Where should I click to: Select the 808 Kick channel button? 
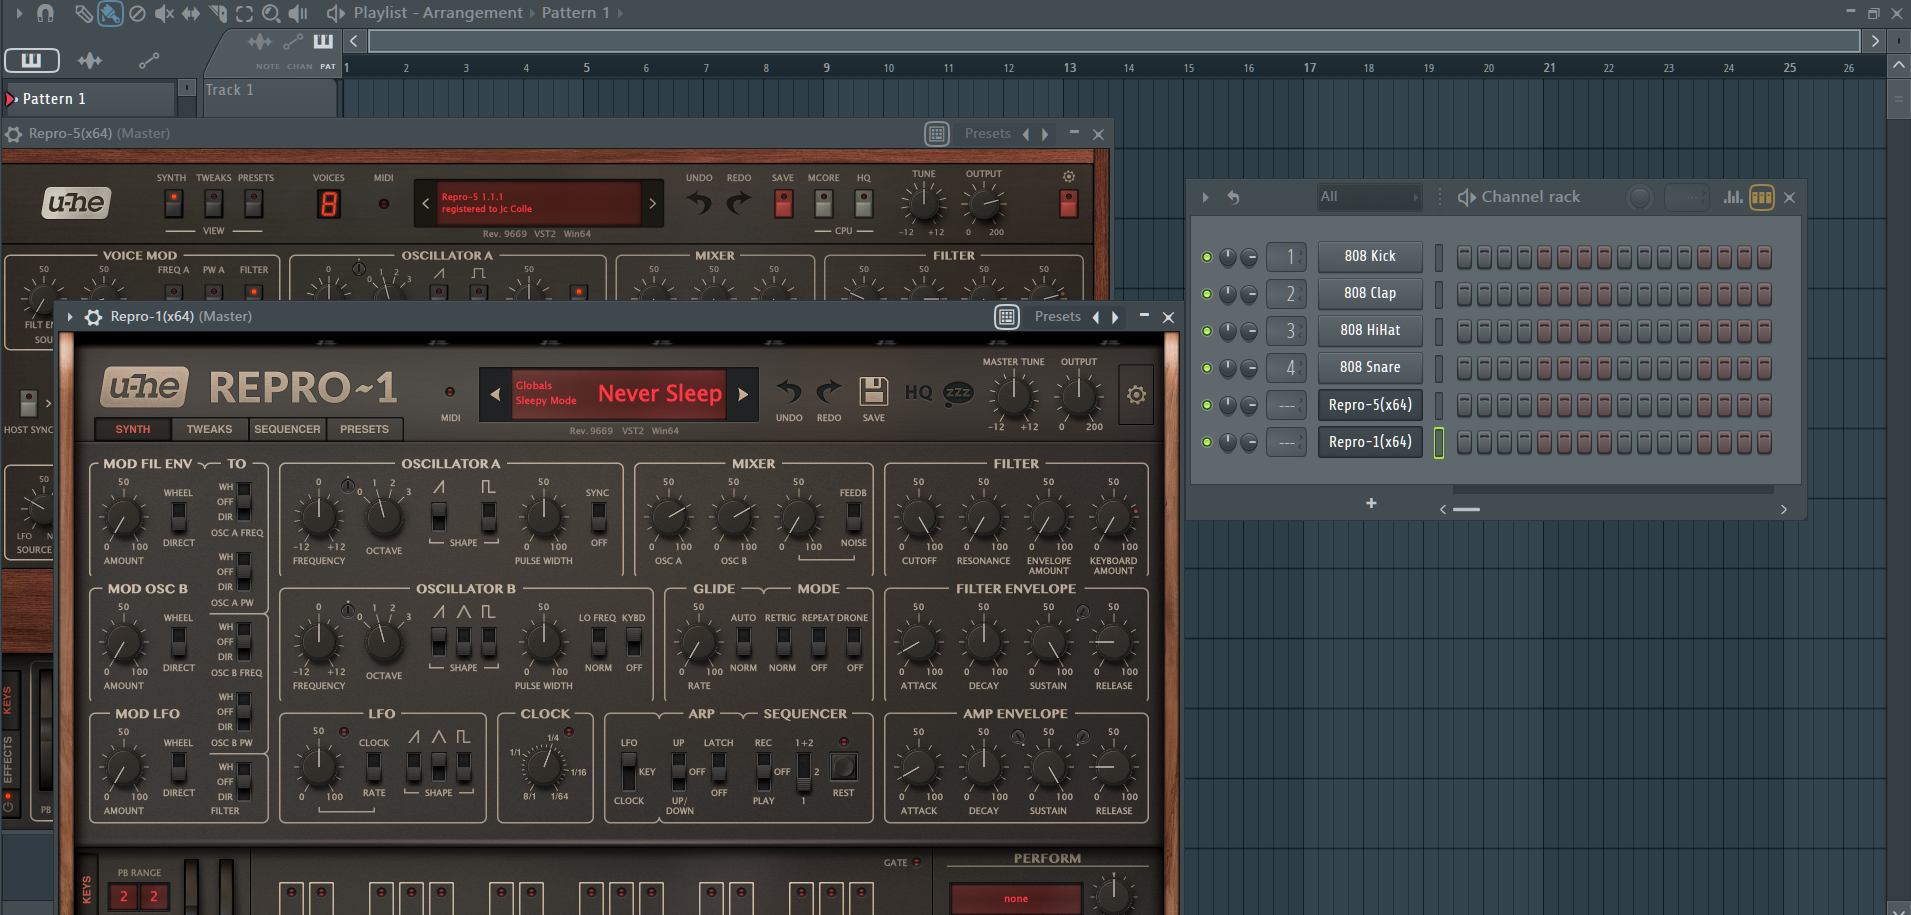tap(1370, 257)
